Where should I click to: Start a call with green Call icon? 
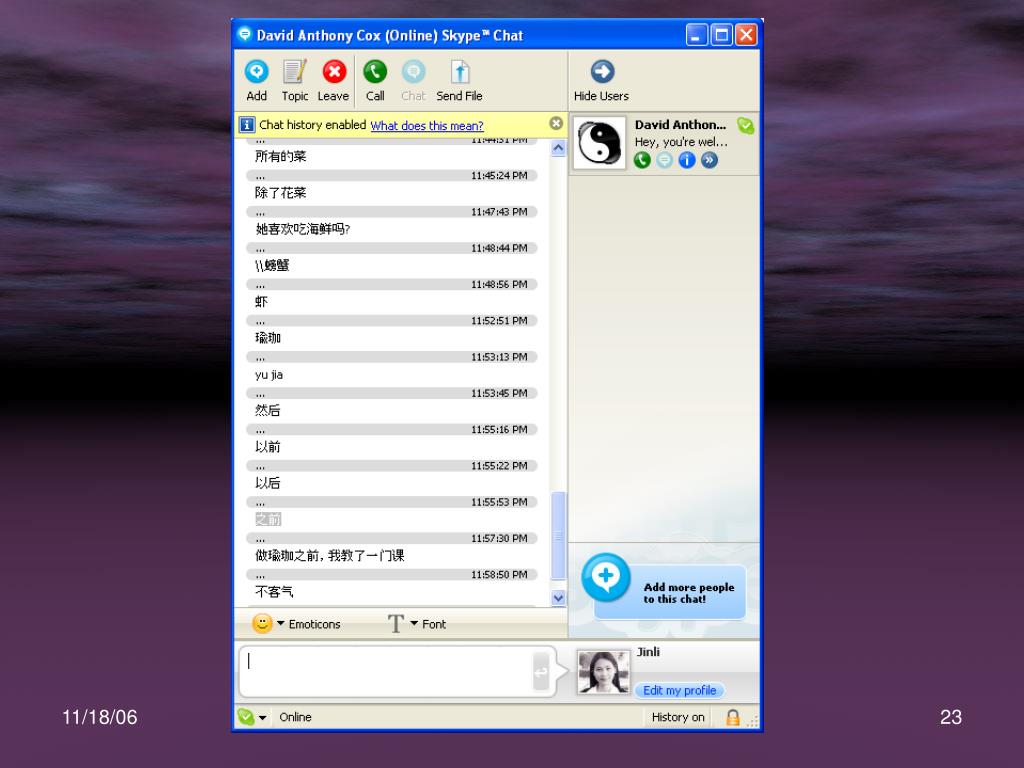click(x=375, y=71)
